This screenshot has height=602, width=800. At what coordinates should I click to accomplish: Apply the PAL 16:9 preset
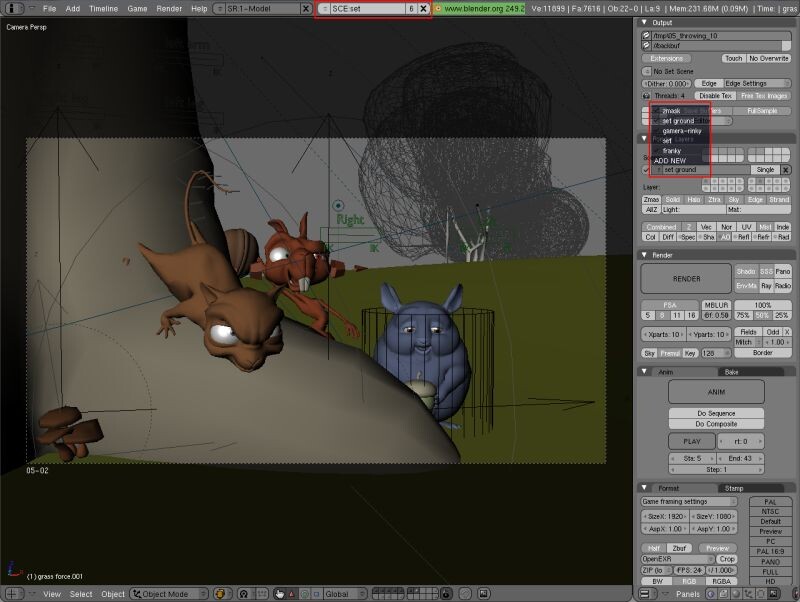pyautogui.click(x=770, y=551)
